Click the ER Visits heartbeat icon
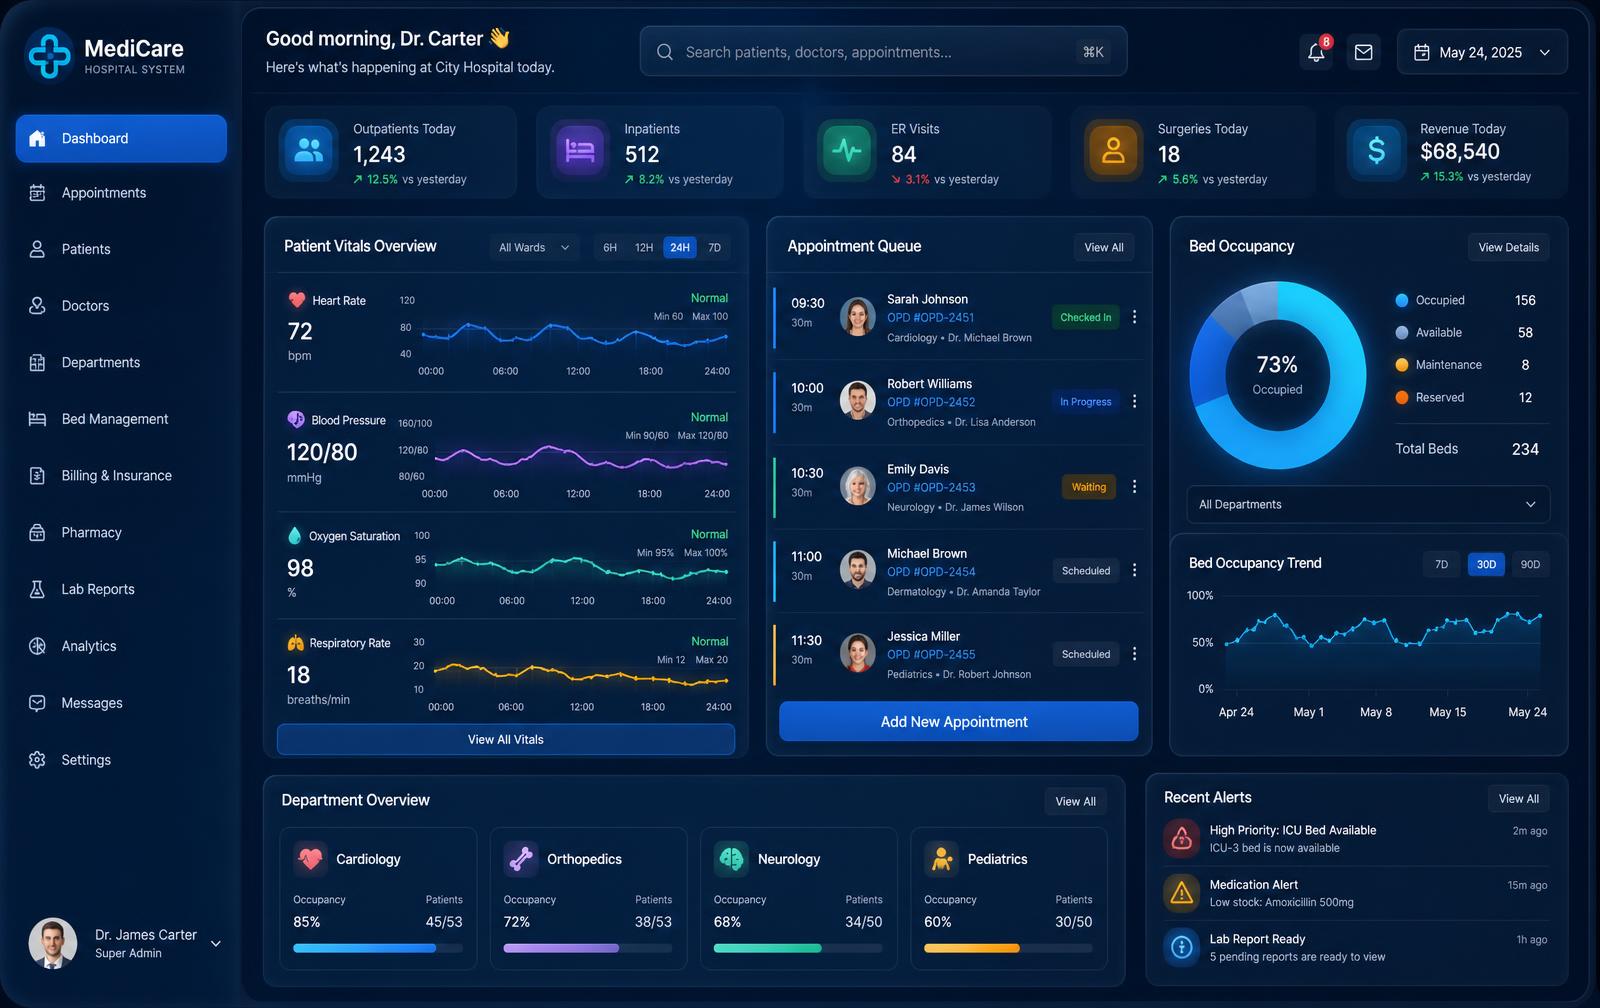Viewport: 1600px width, 1008px height. coord(847,150)
